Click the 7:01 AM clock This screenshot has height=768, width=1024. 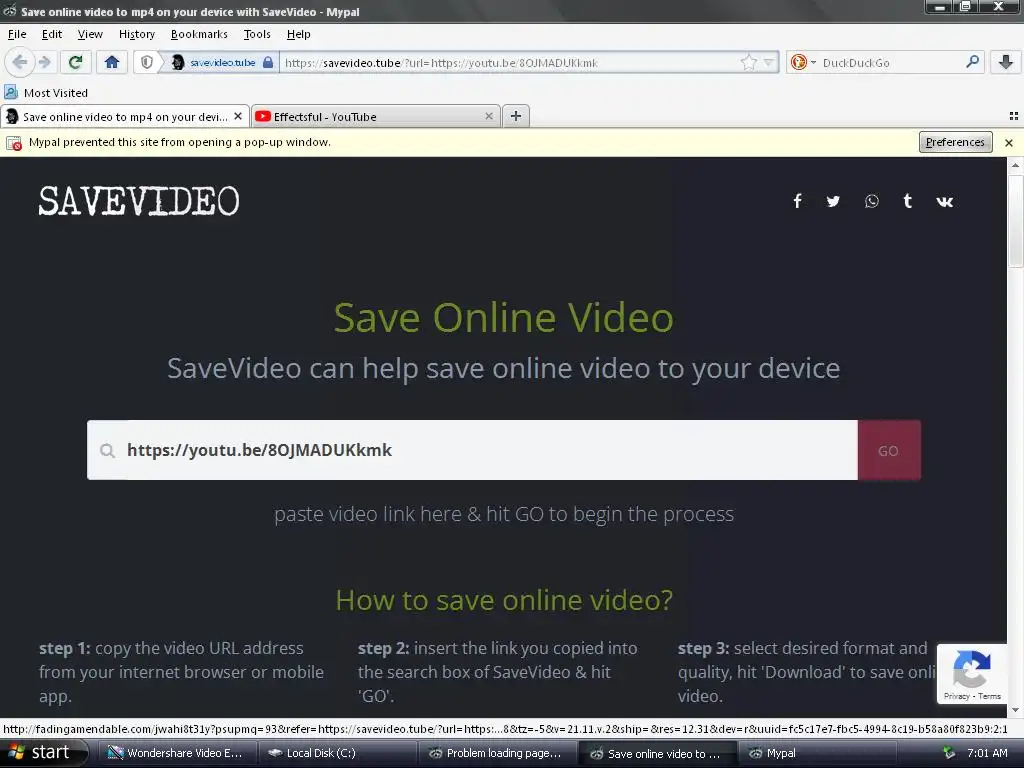tap(987, 753)
